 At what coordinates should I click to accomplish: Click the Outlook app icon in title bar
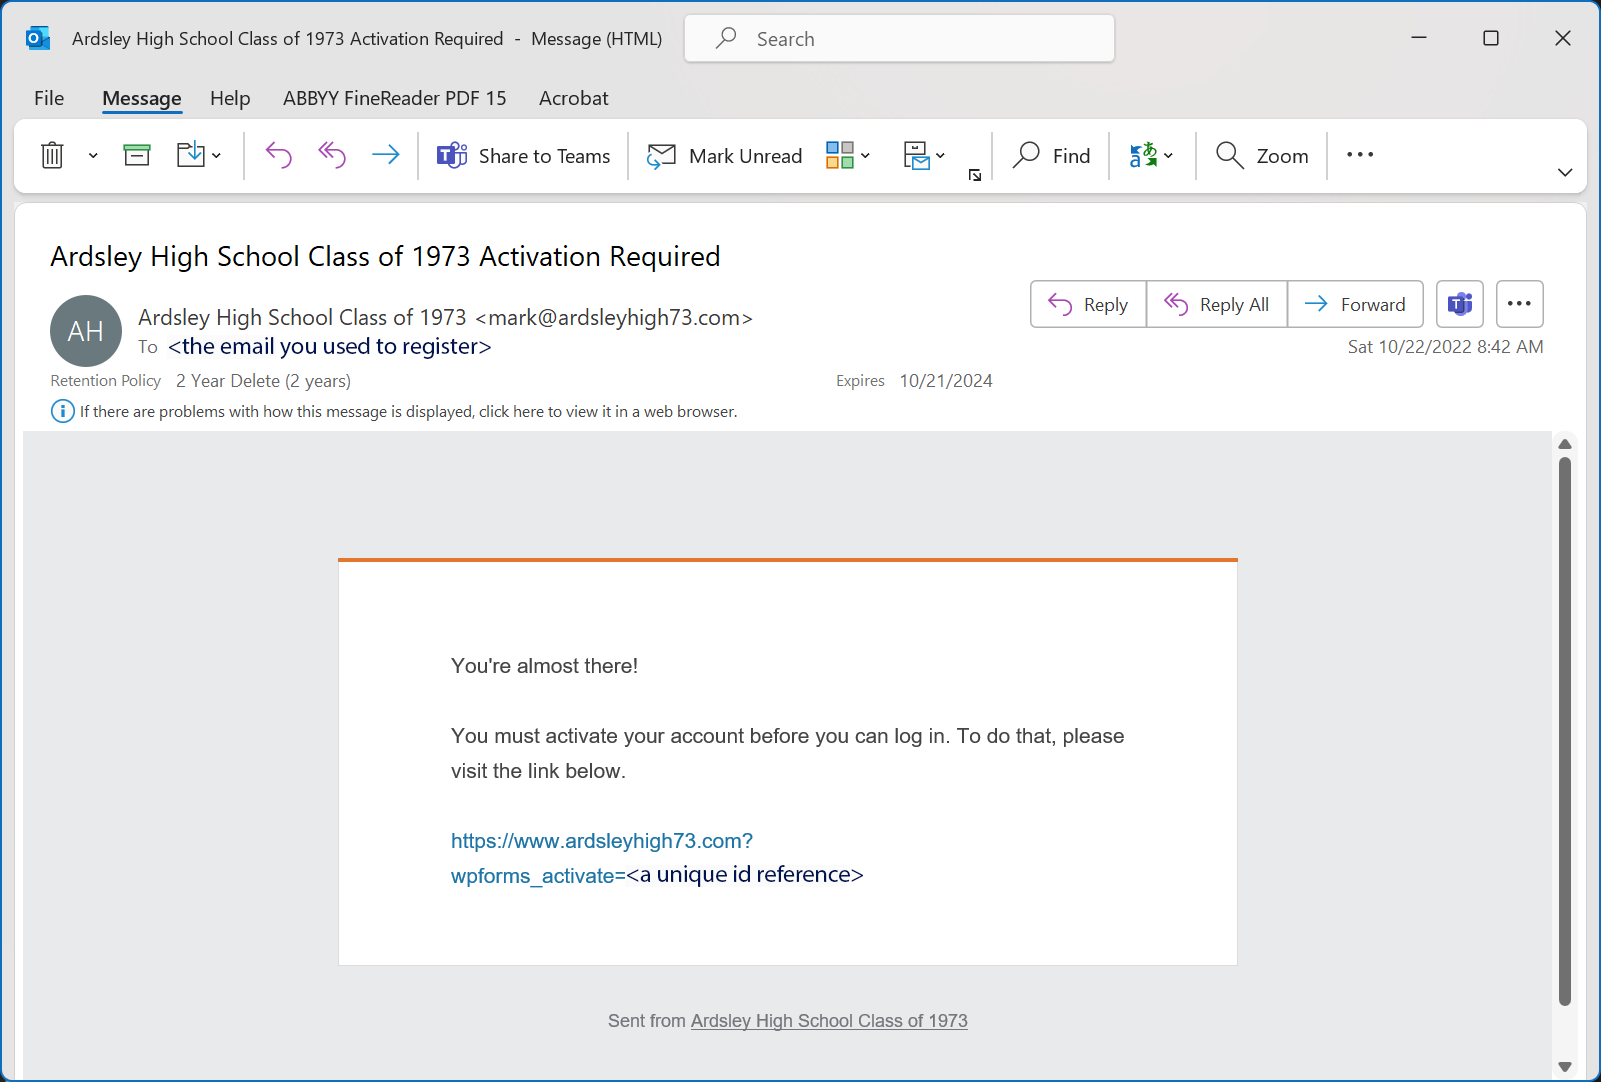38,38
